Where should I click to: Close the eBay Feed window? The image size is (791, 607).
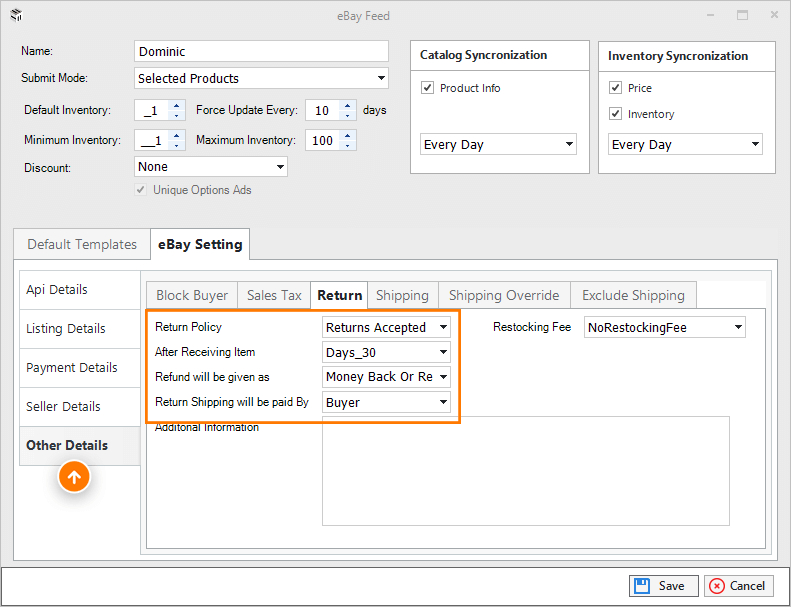coord(774,16)
